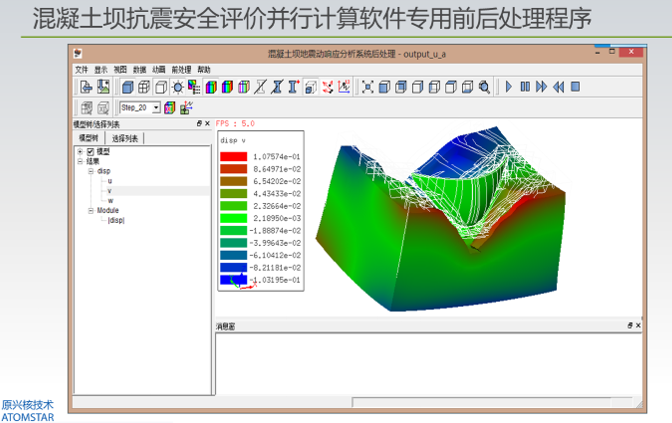Viewport: 672px width, 423px height.
Task: Switch to the top face cube view
Action: (x=451, y=87)
